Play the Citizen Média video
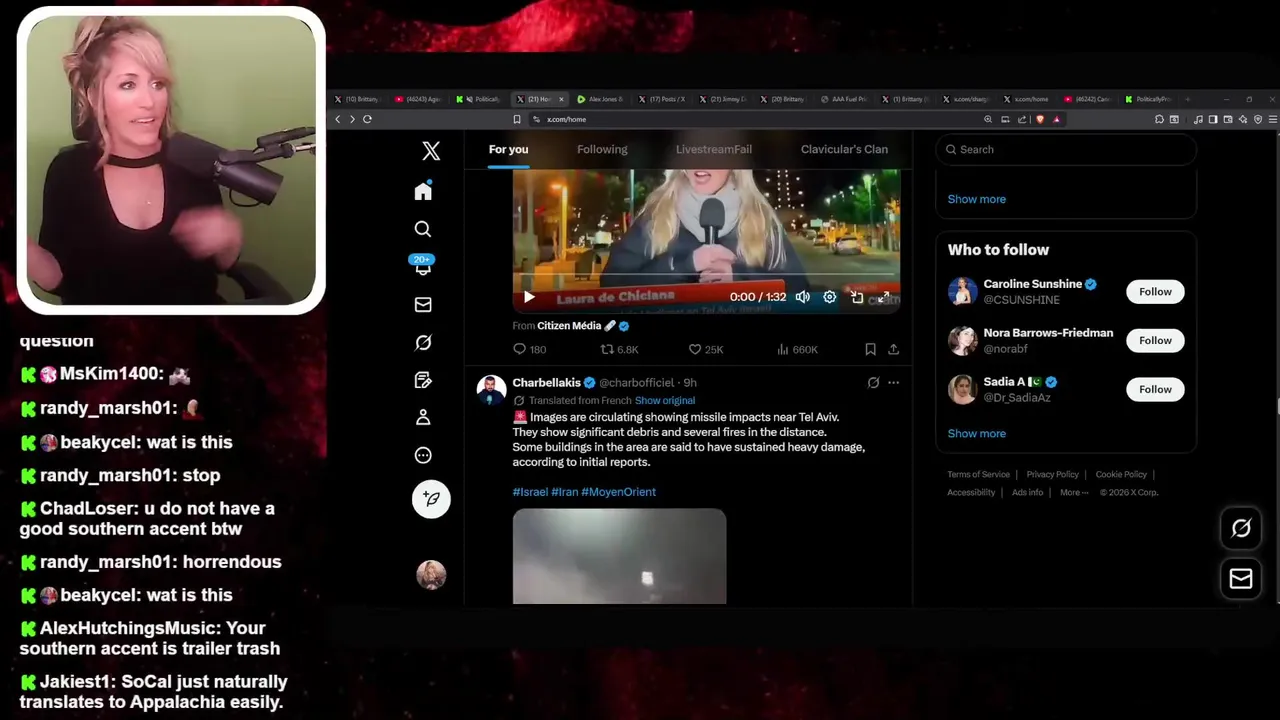Viewport: 1280px width, 720px height. point(529,297)
